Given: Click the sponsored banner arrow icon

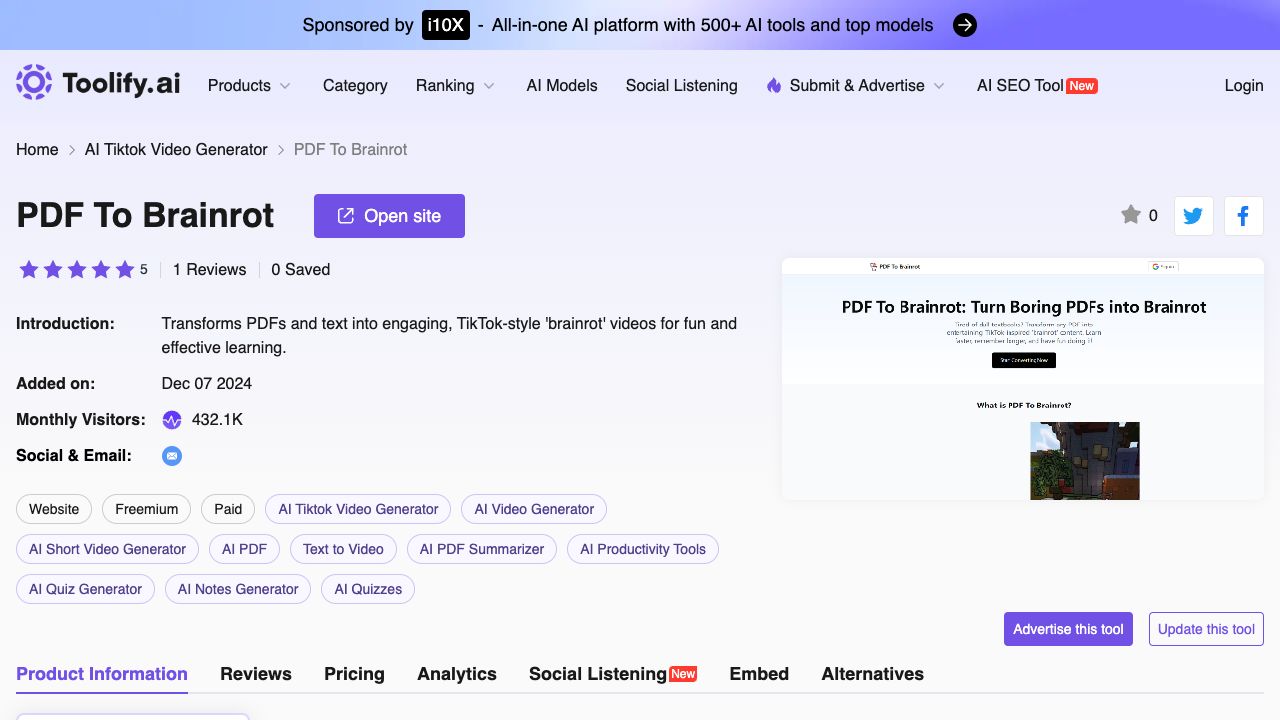Looking at the screenshot, I should 964,25.
